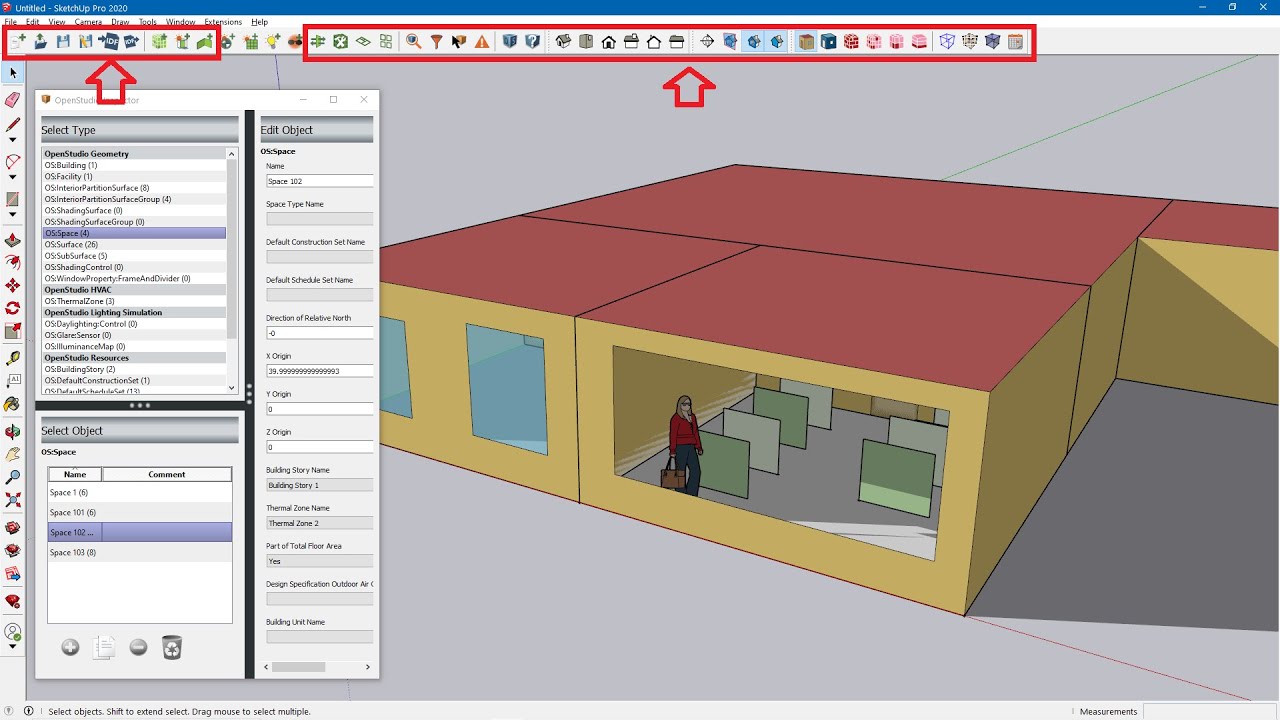Toggle the dark blue boundary-condition cube

pos(828,41)
